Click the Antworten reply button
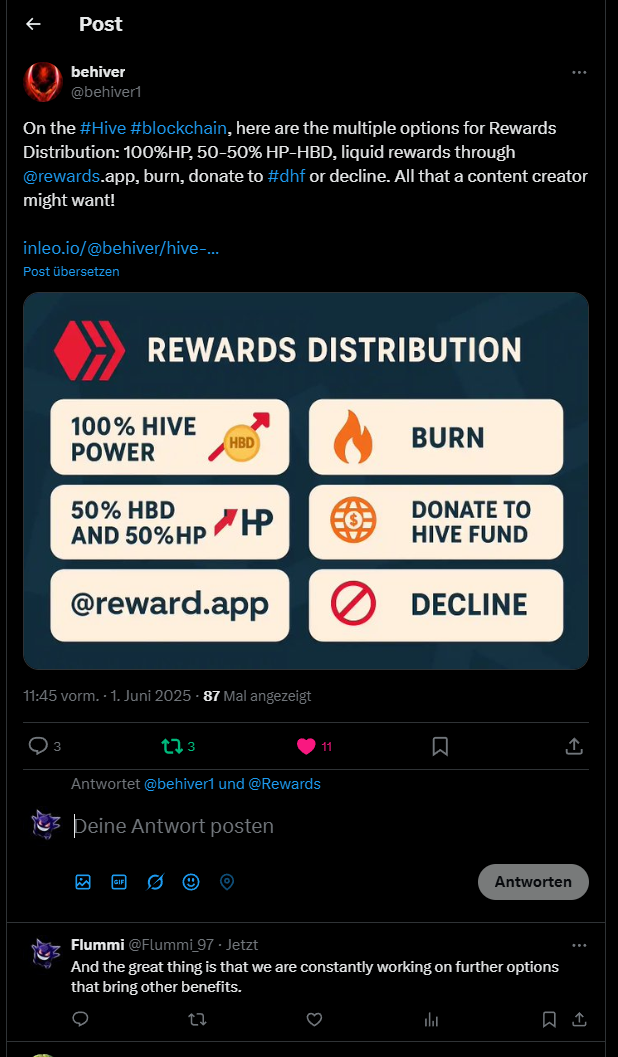 [x=533, y=882]
